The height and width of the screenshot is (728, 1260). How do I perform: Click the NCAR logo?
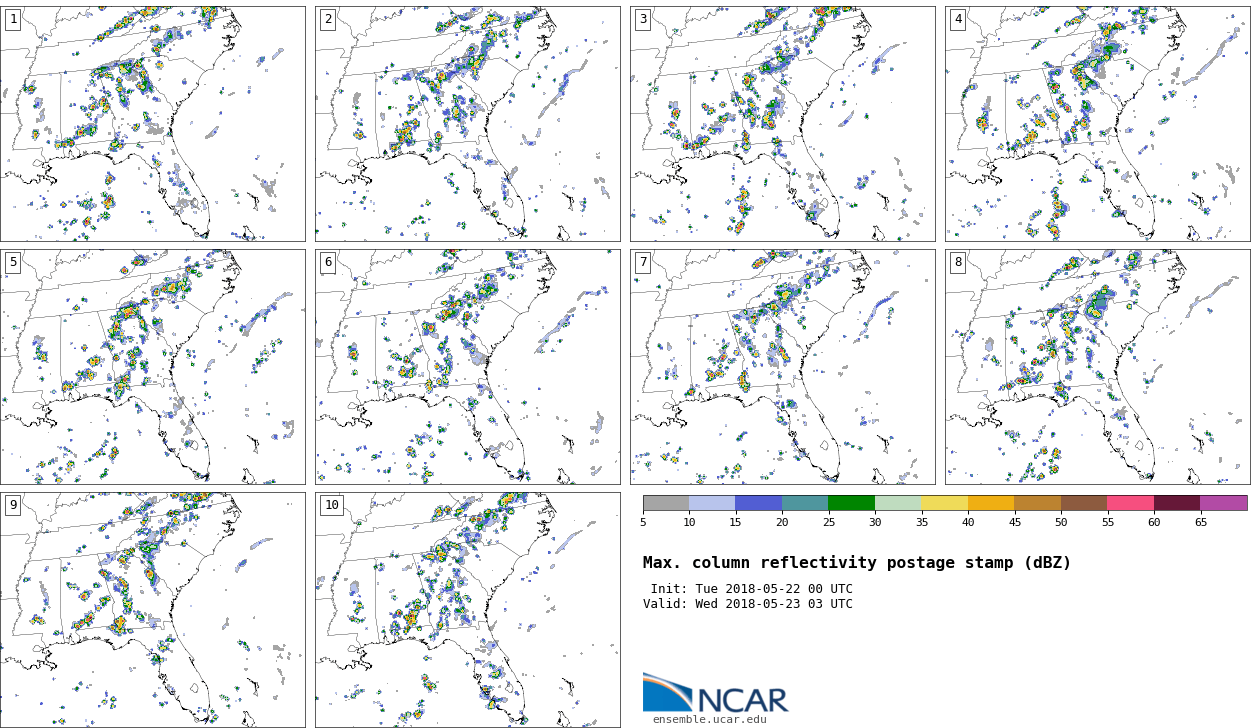point(715,694)
